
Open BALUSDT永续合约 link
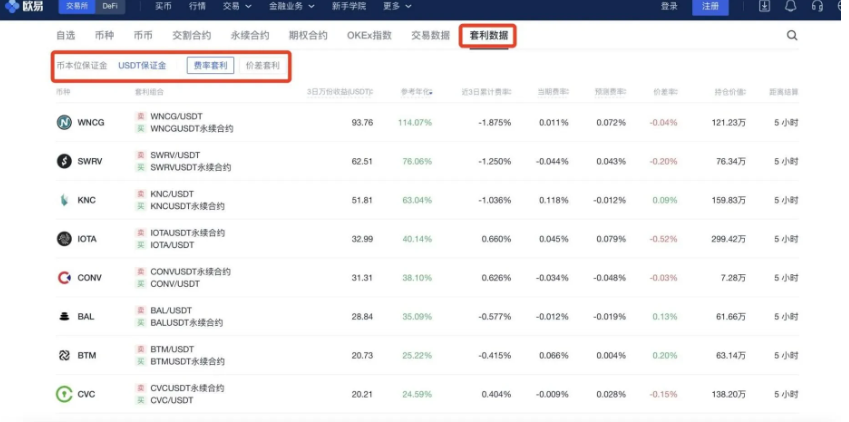coord(187,323)
